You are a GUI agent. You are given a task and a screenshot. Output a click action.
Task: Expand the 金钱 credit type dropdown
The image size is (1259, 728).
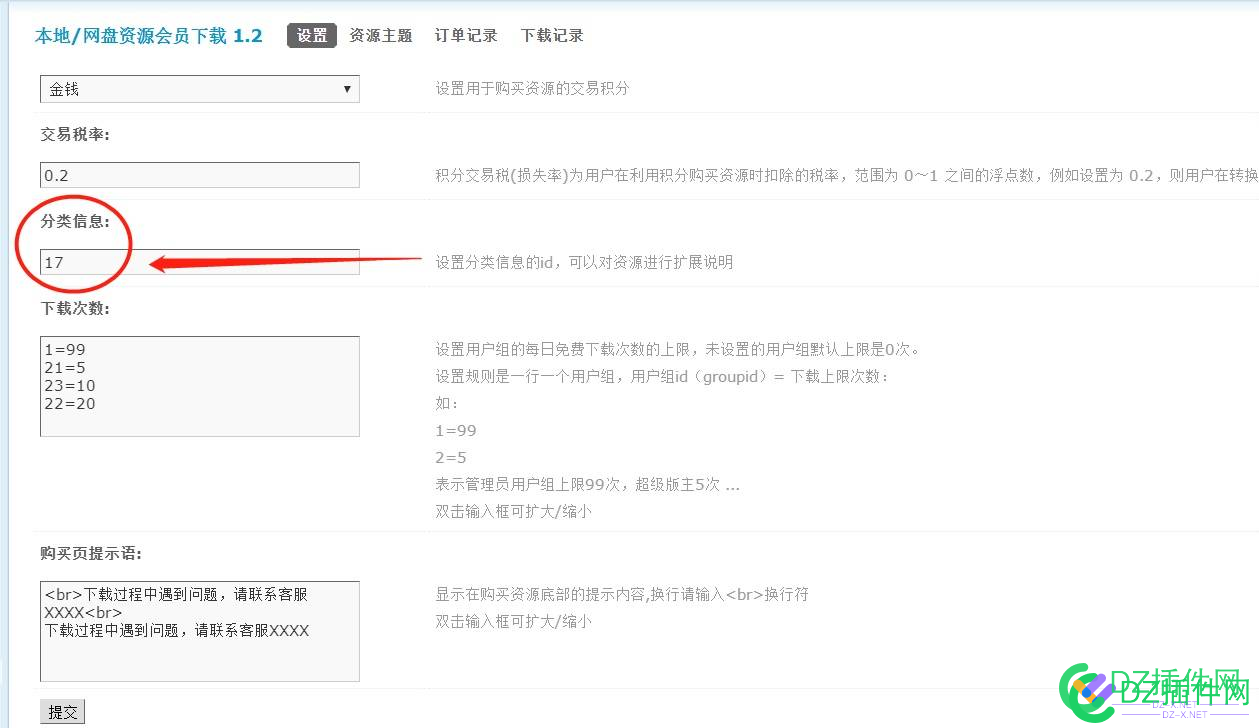[200, 89]
